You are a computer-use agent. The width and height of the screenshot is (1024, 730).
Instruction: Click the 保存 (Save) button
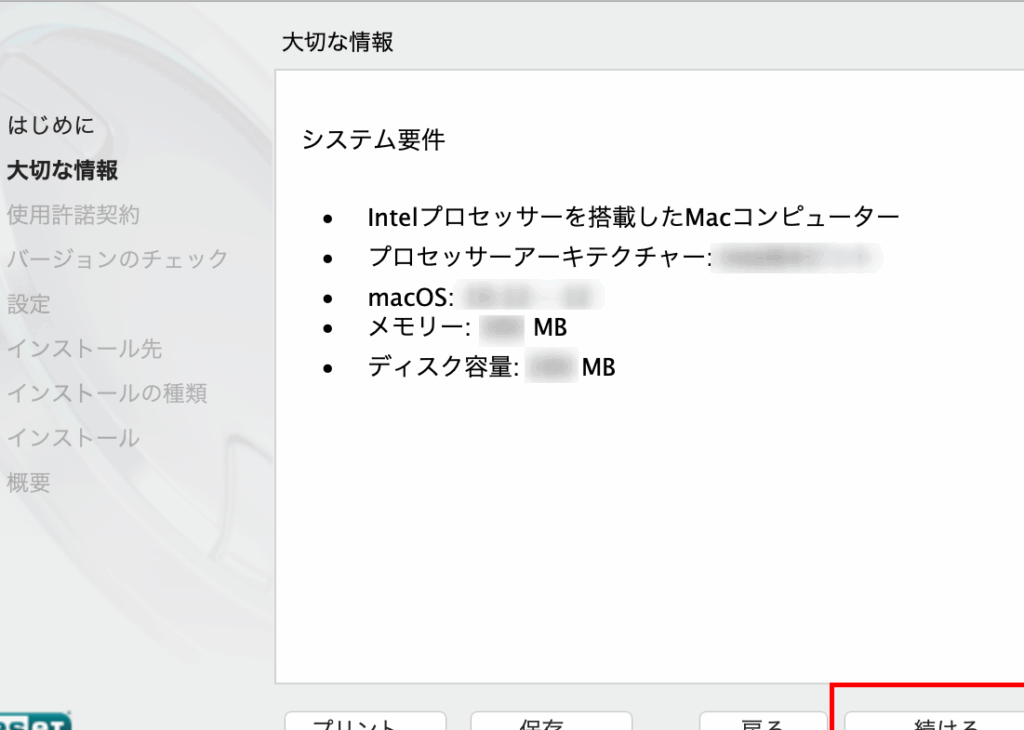551,722
